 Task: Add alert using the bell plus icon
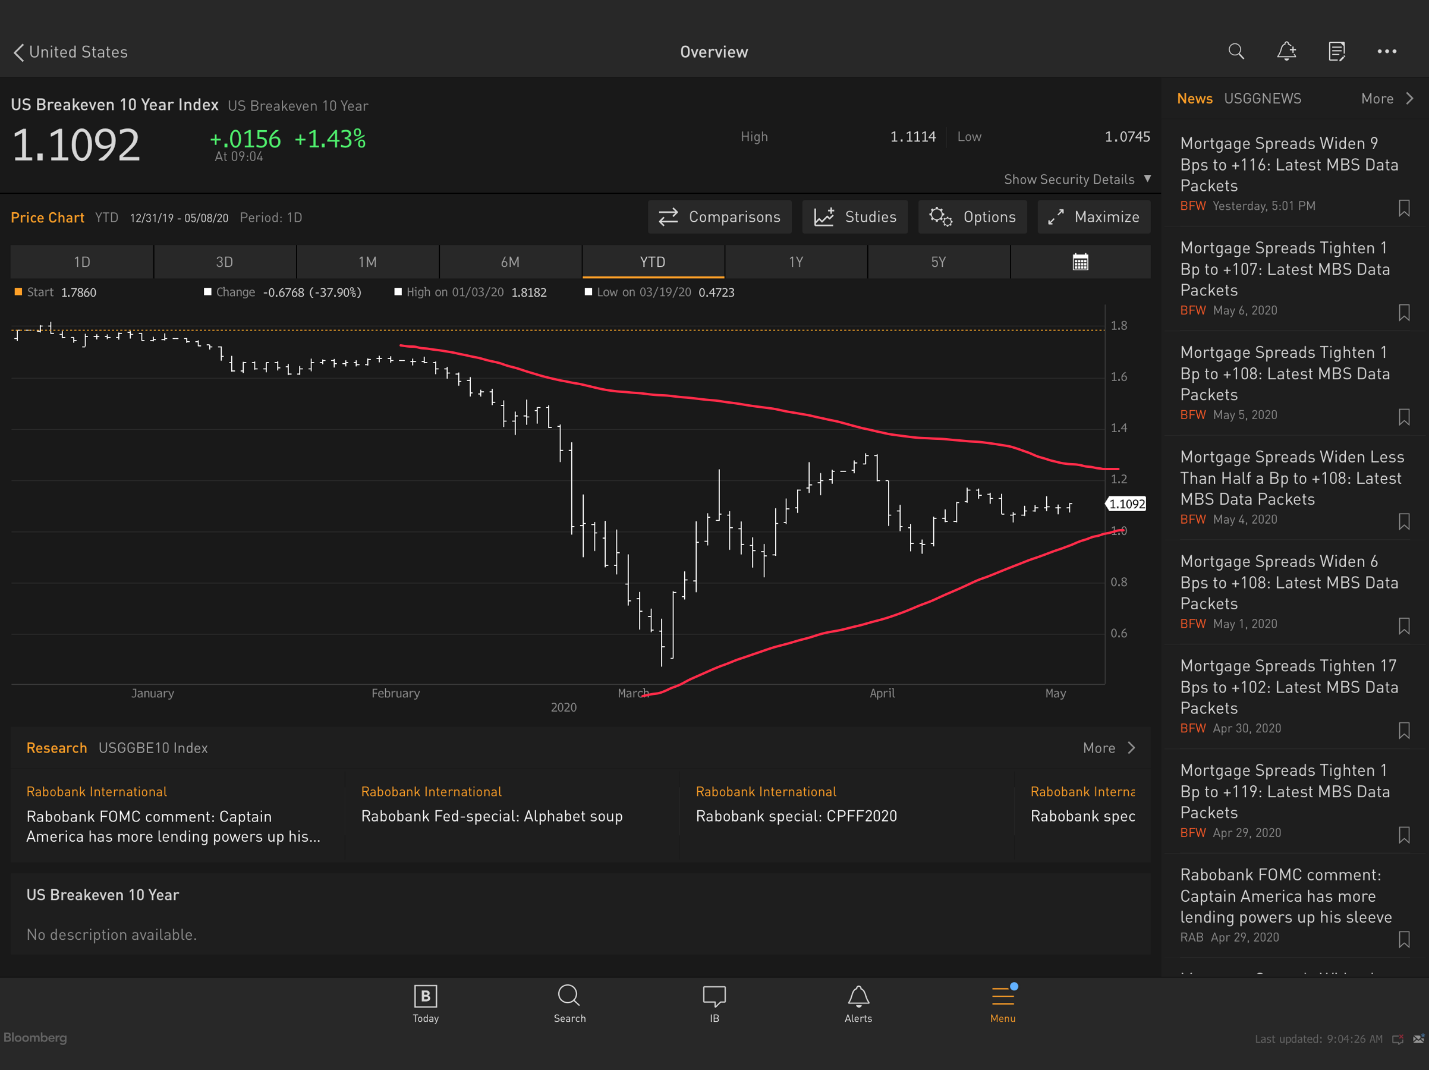1286,51
